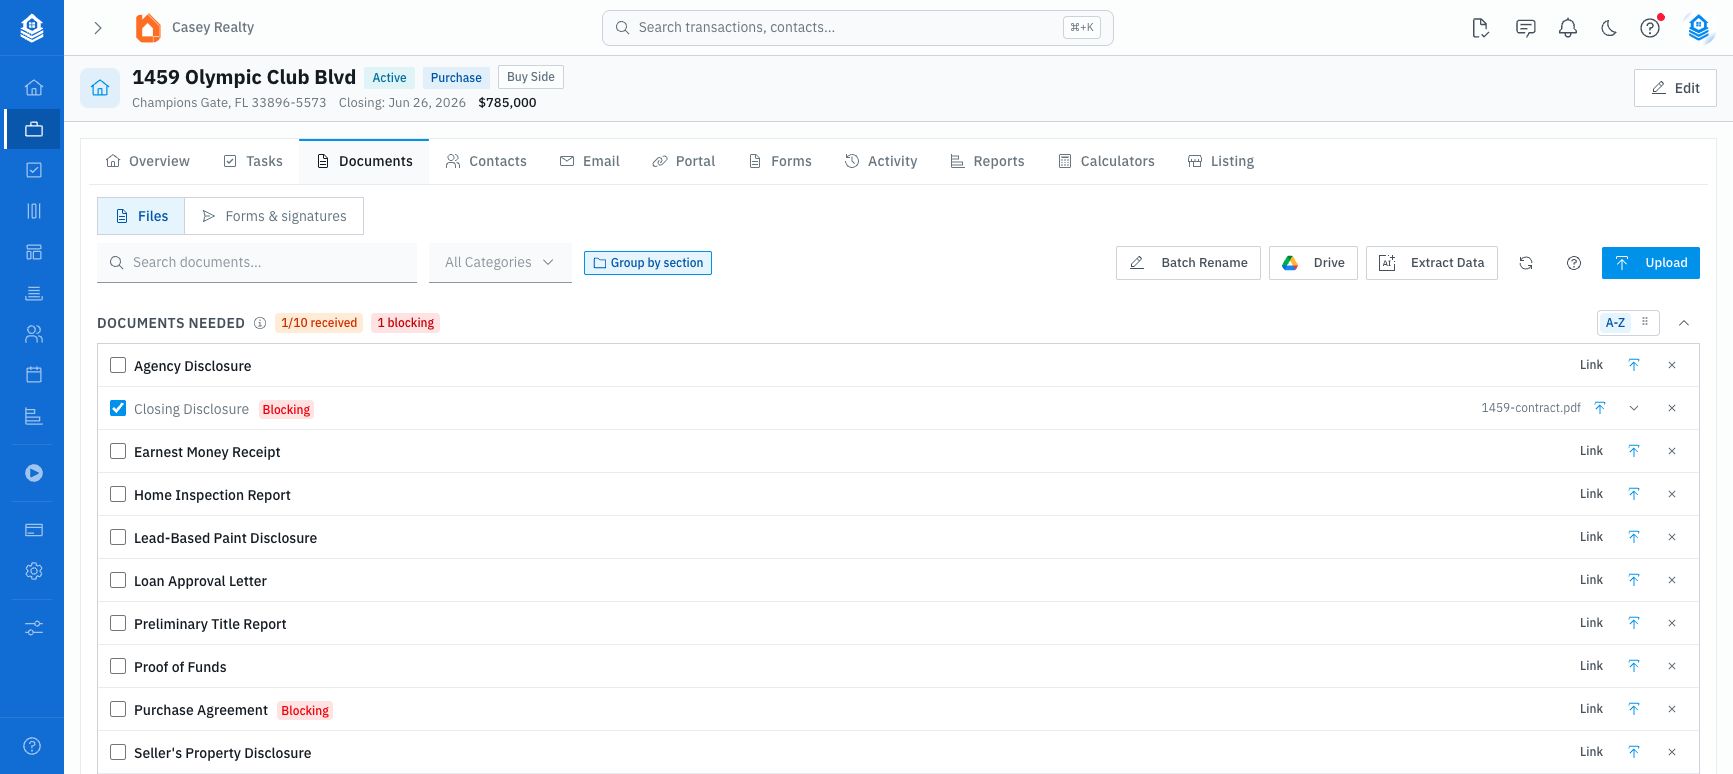The image size is (1733, 774).
Task: Check the Earnest Money Receipt checkbox
Action: point(118,451)
